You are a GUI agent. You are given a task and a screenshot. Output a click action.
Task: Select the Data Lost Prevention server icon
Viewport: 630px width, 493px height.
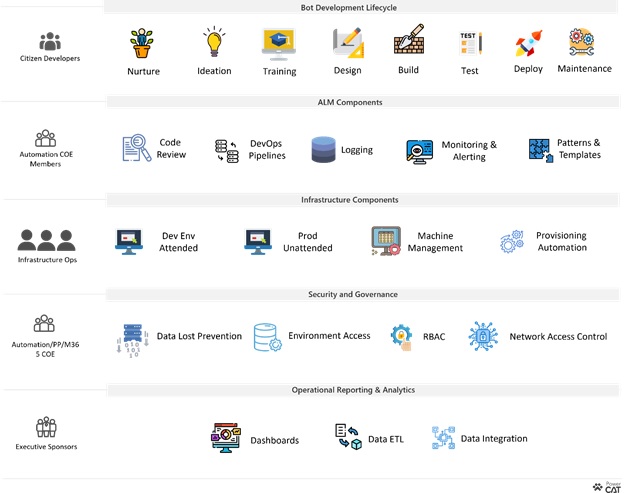click(x=133, y=341)
